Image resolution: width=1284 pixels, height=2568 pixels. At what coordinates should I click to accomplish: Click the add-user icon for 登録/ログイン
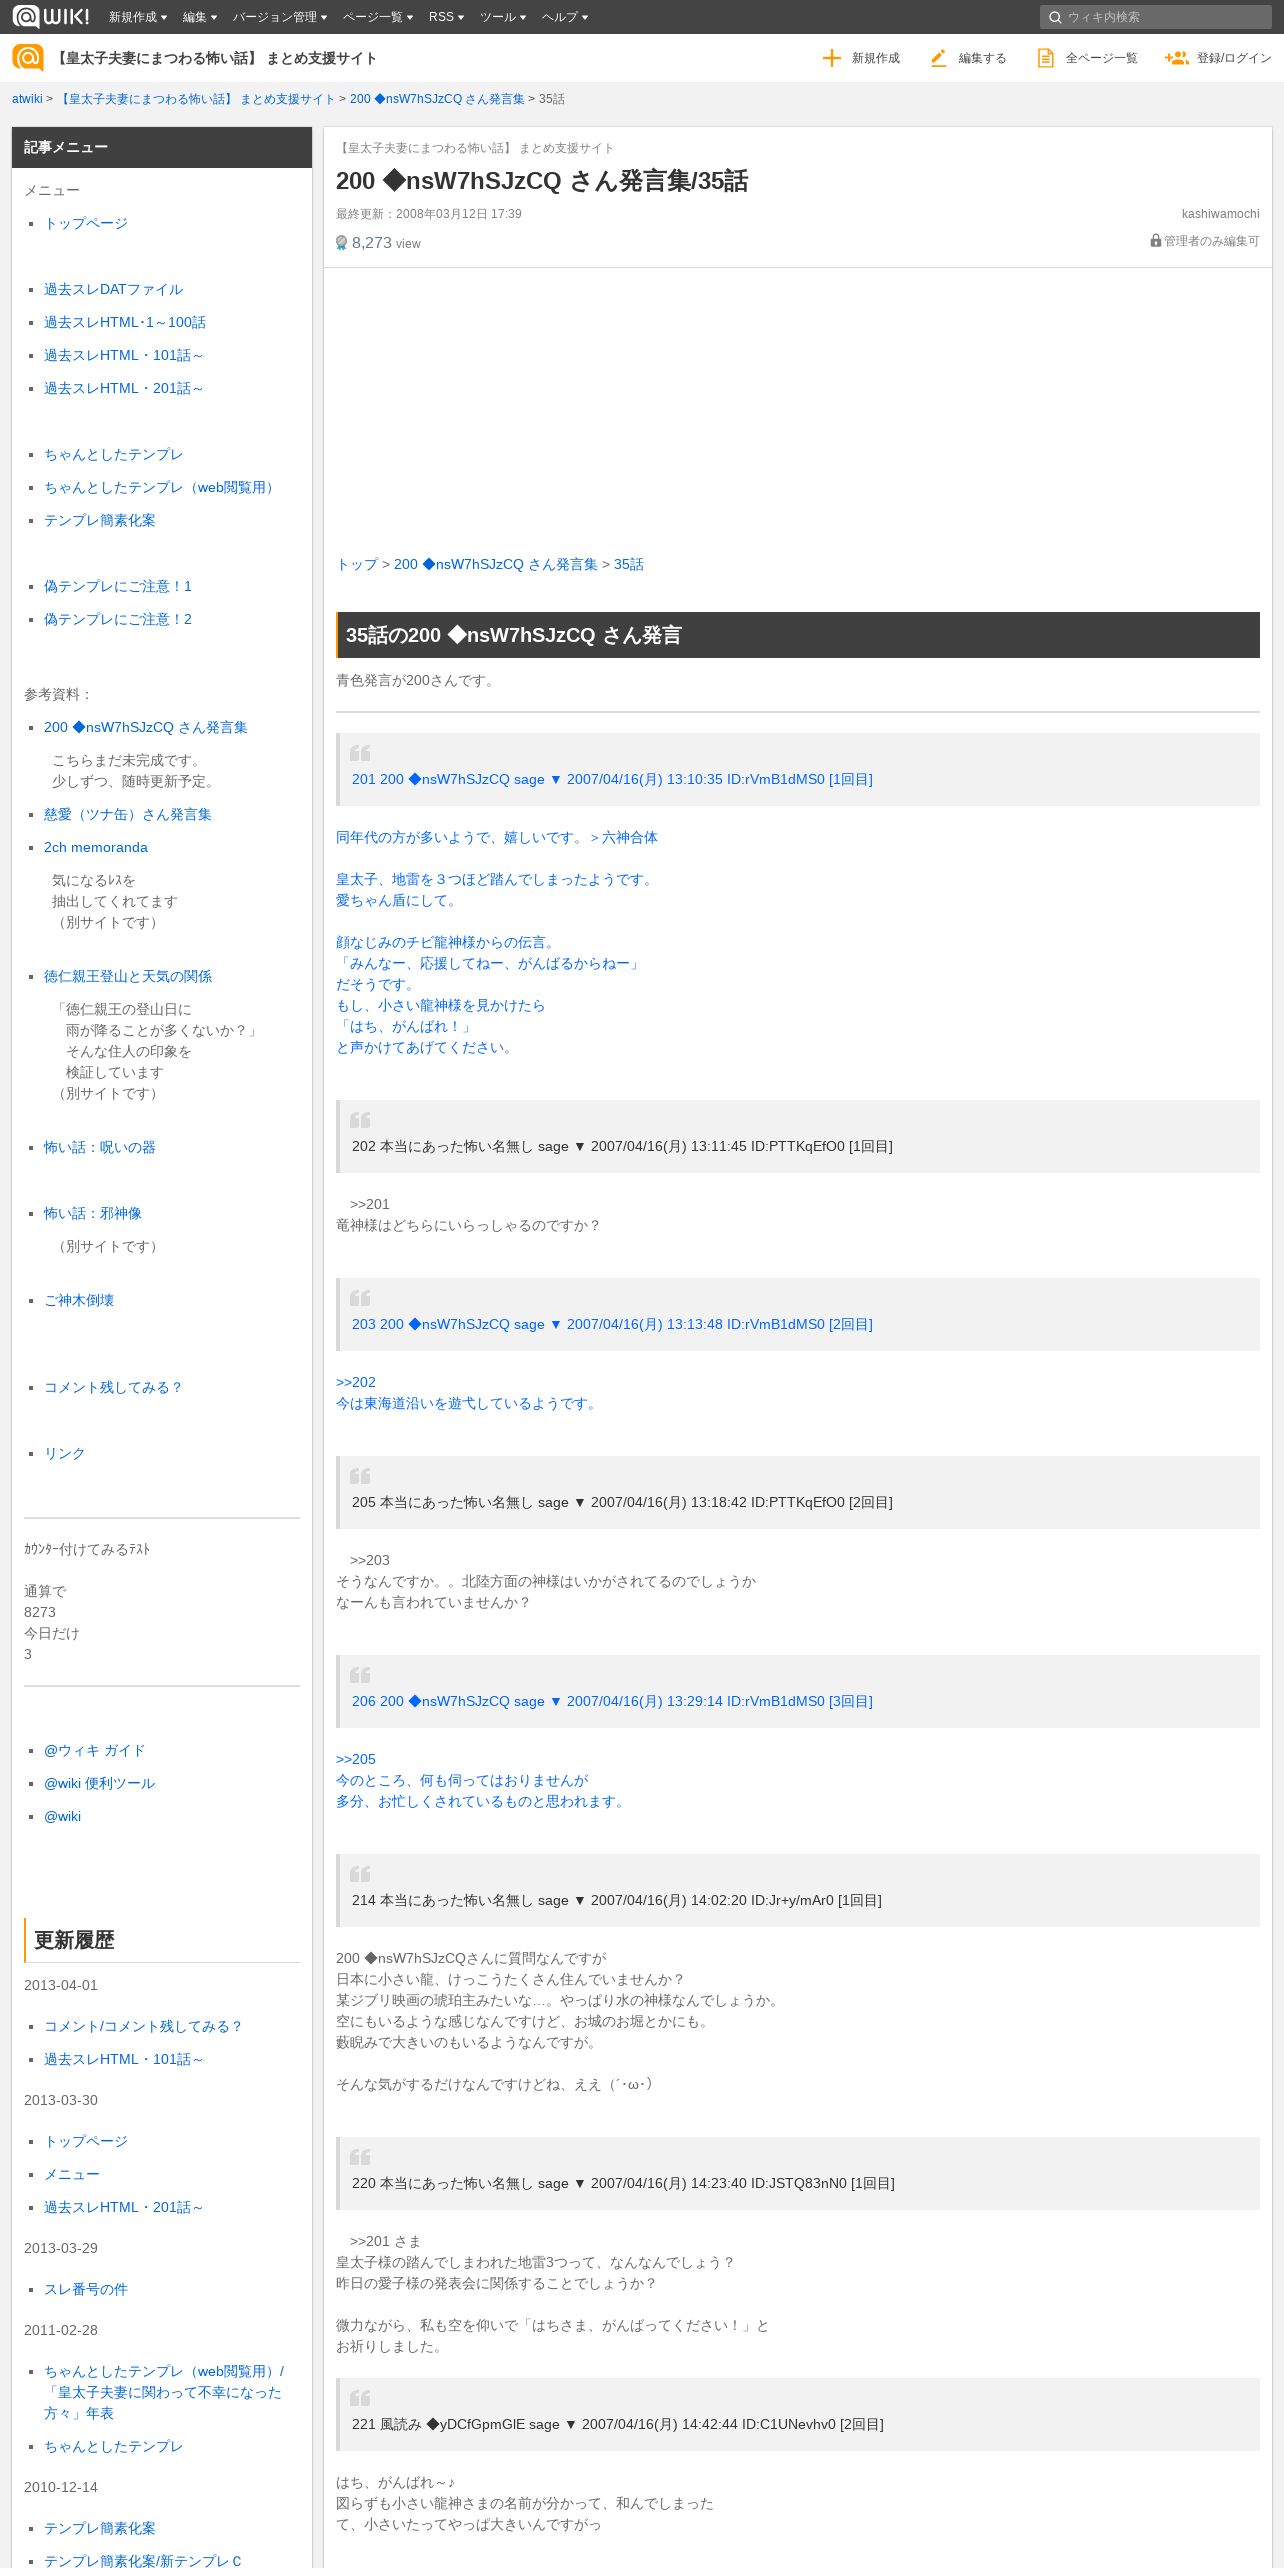click(1176, 58)
